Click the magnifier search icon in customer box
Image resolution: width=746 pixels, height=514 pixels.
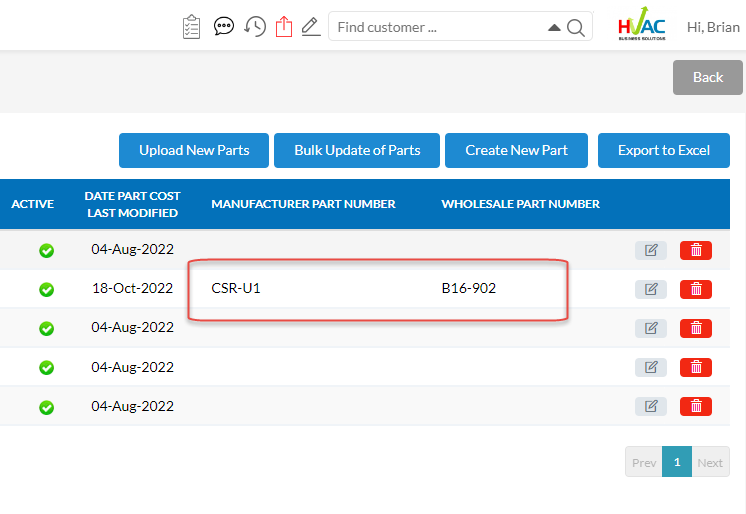point(576,28)
